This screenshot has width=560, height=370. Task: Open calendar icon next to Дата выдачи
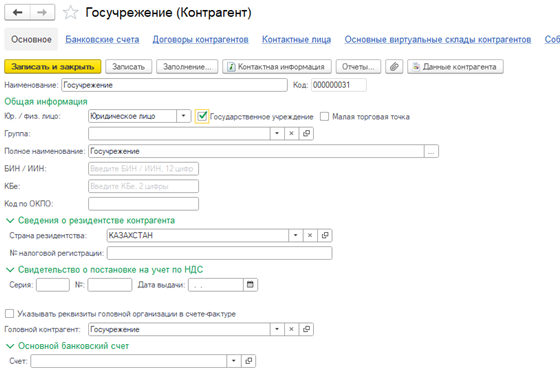pyautogui.click(x=250, y=285)
